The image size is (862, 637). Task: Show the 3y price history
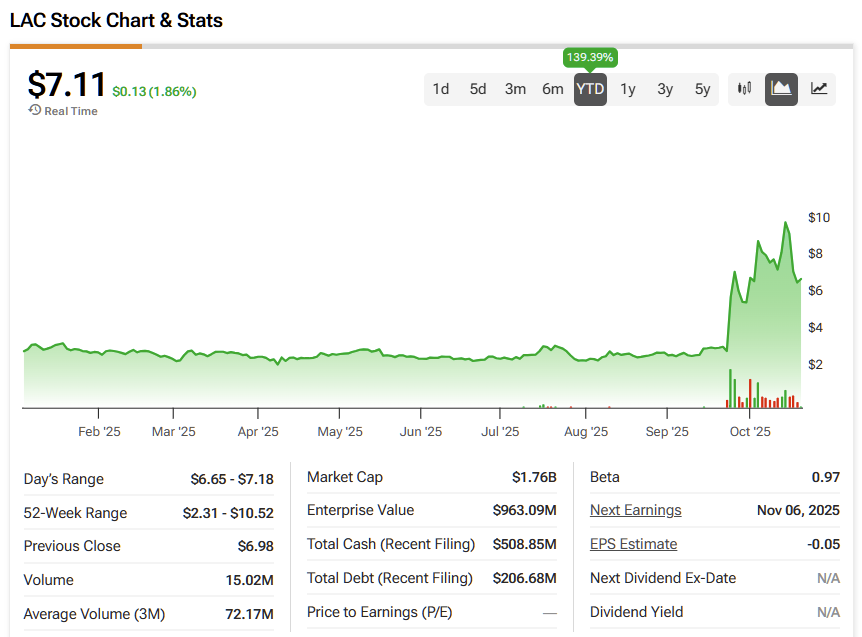(665, 89)
